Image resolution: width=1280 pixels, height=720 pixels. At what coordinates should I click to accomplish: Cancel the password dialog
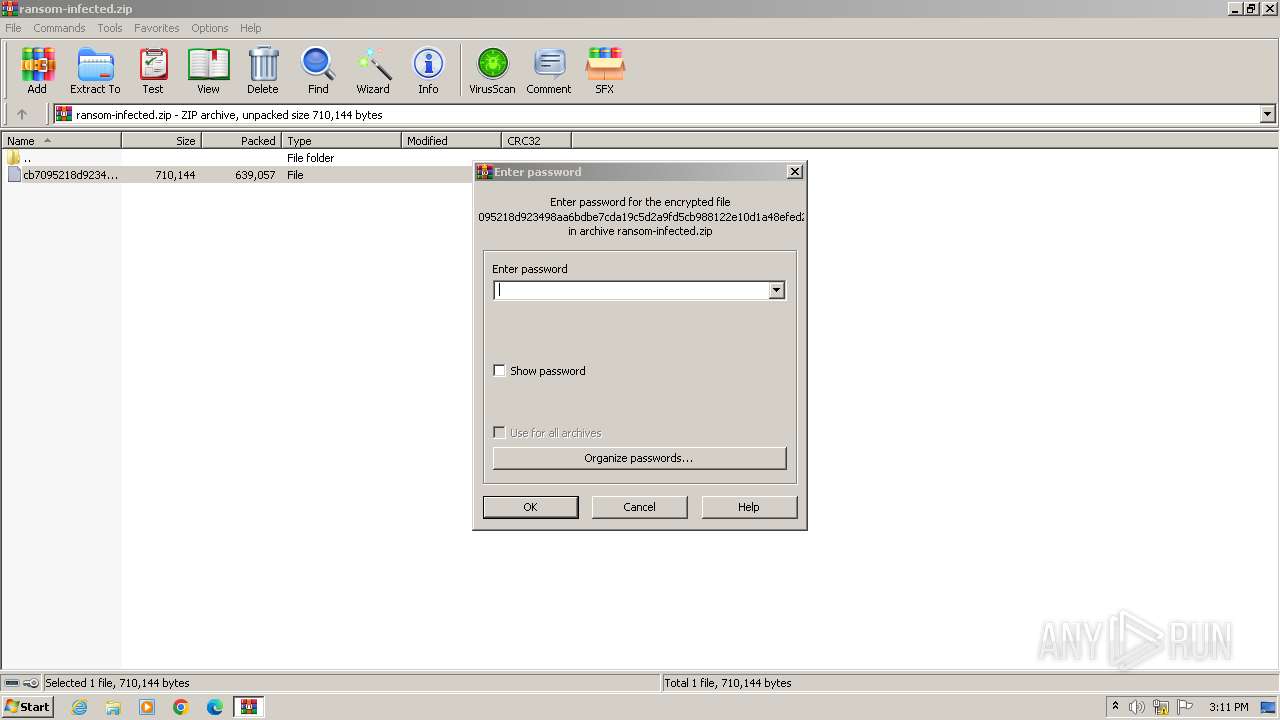639,507
